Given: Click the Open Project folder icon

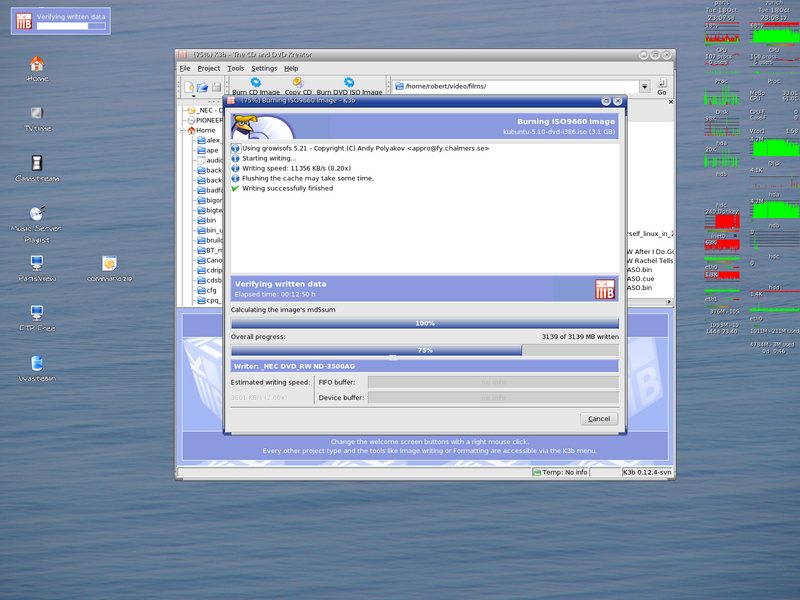Looking at the screenshot, I should [203, 87].
